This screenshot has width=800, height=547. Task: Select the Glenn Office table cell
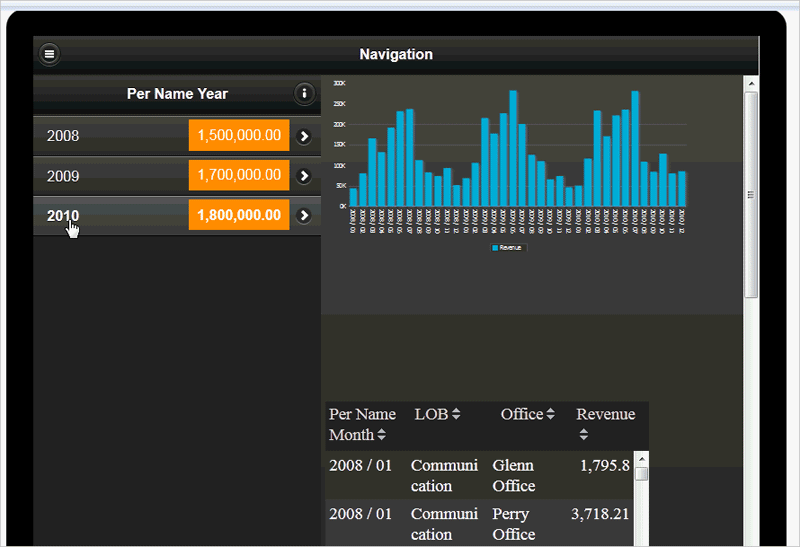point(514,475)
